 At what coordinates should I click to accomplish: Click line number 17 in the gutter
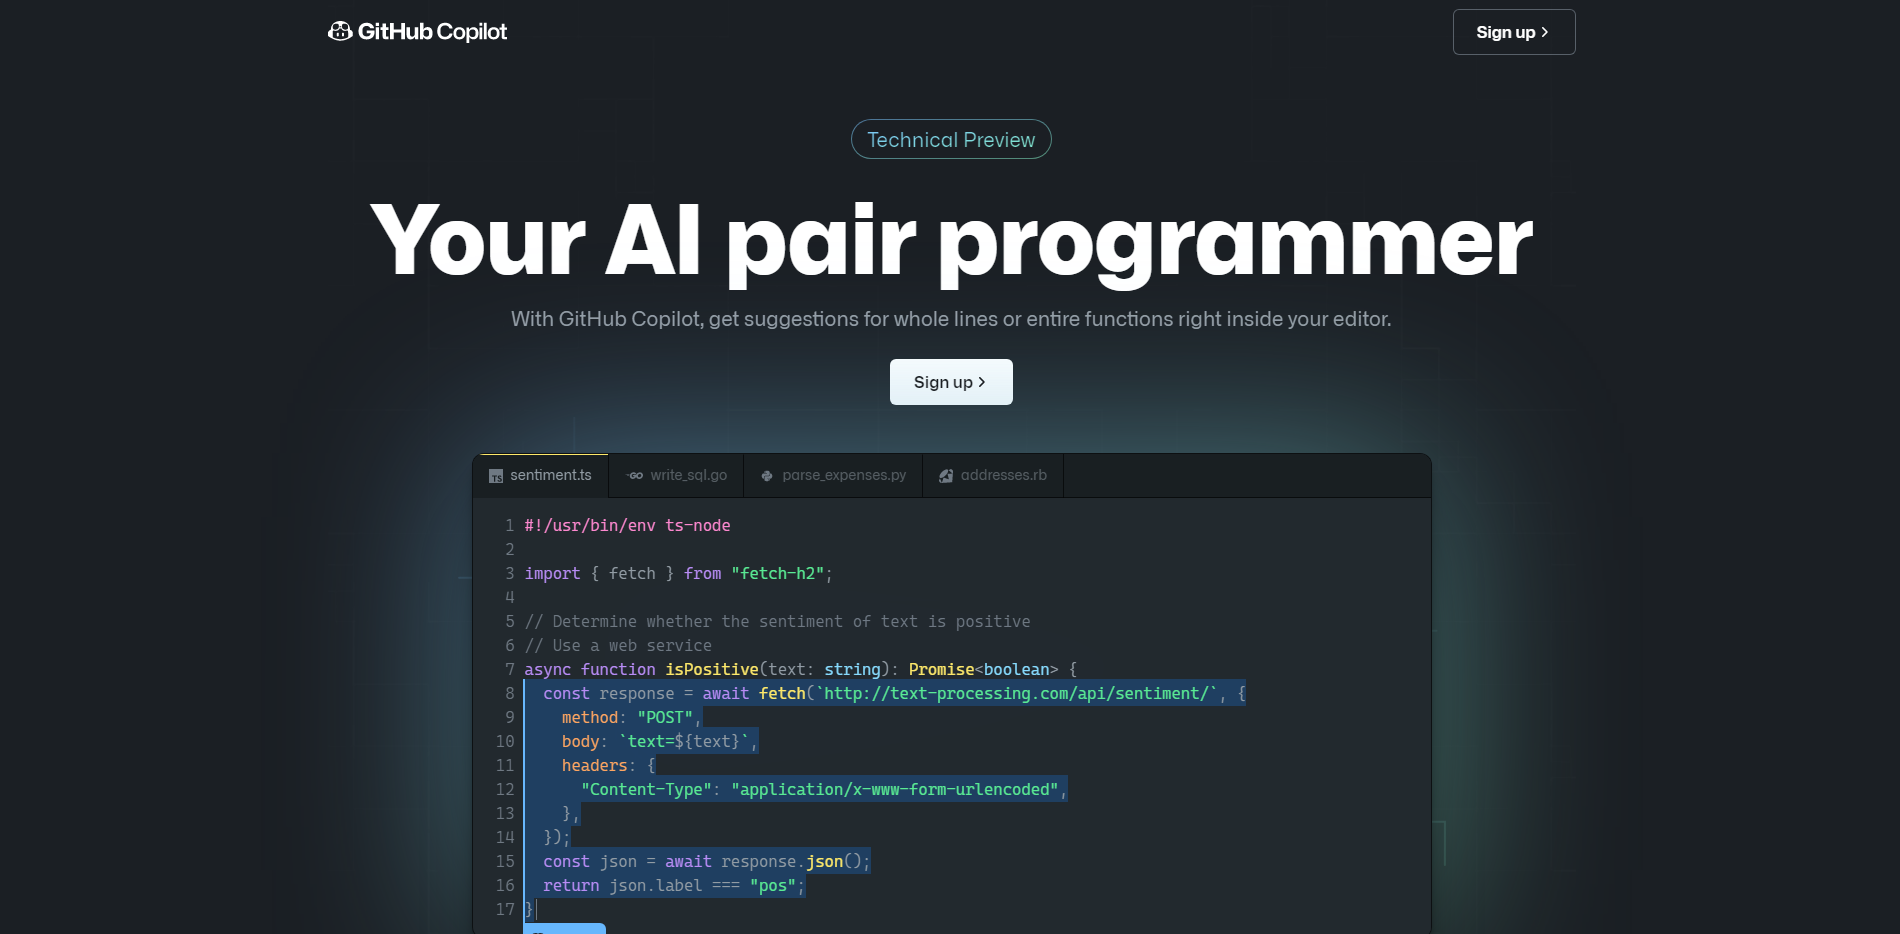coord(505,910)
